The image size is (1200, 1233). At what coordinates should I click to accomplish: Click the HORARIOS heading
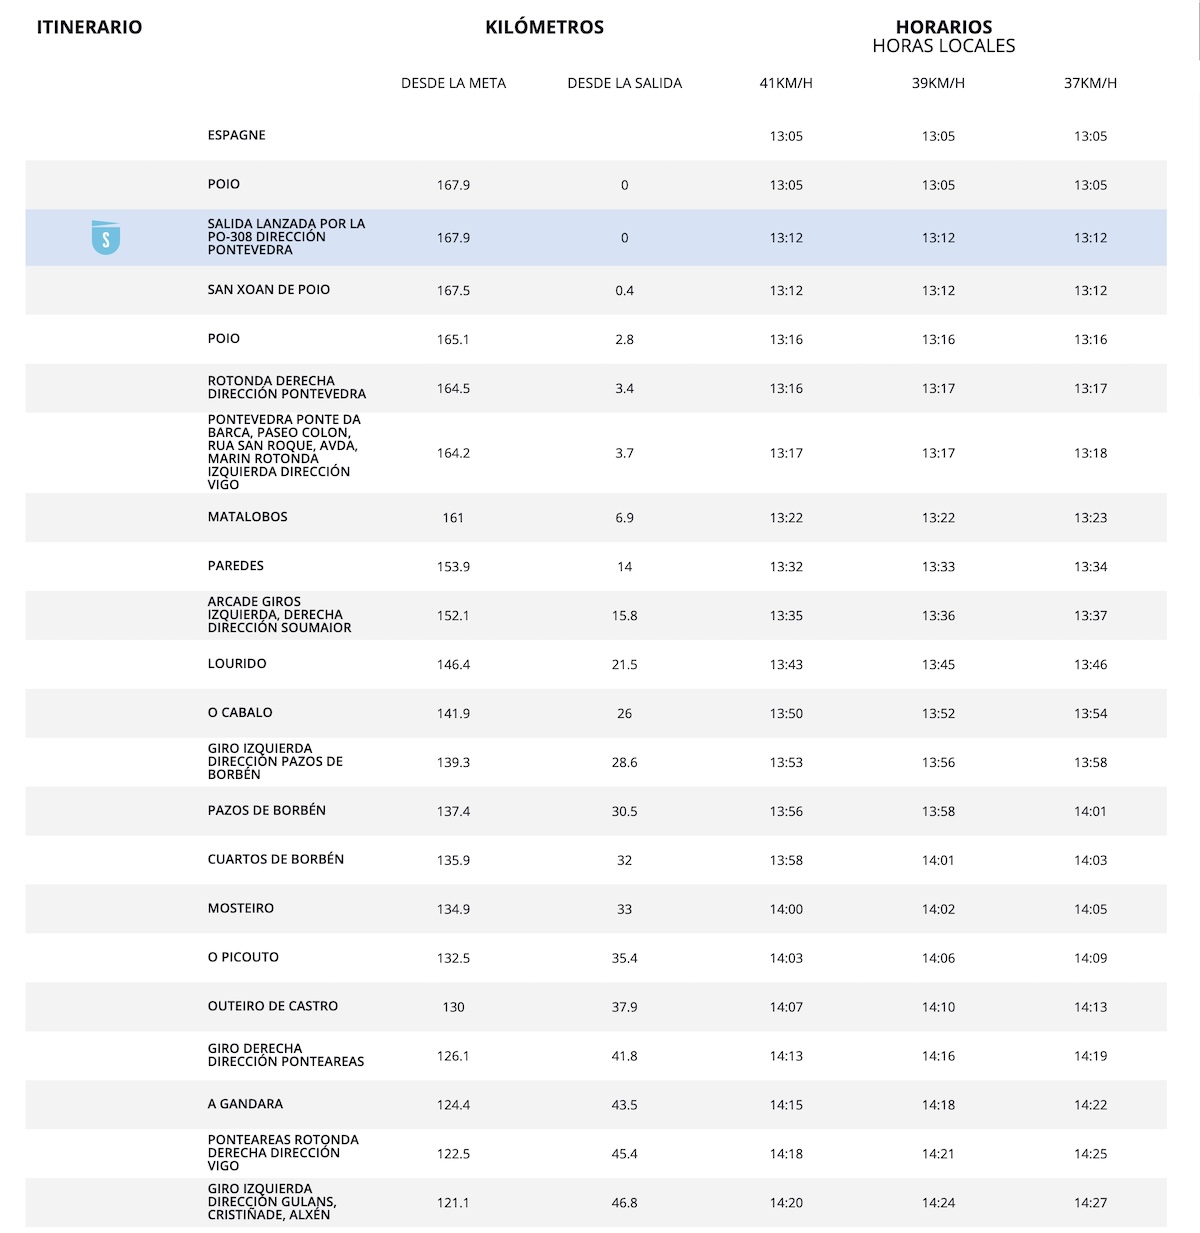click(x=943, y=28)
